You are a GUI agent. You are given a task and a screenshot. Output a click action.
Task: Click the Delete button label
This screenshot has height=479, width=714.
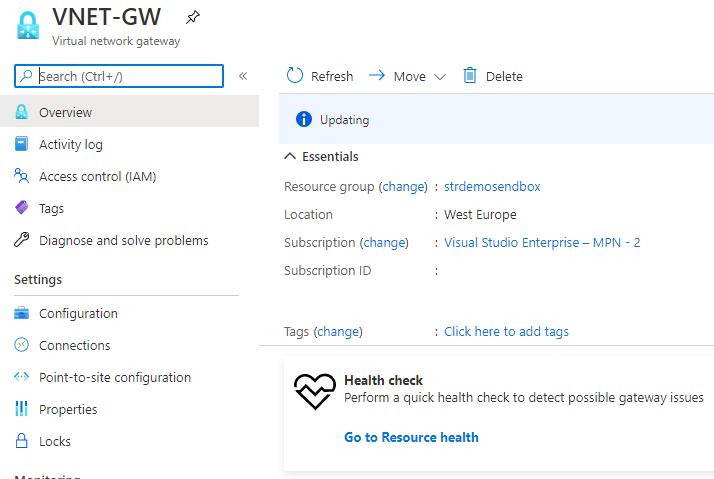(504, 76)
